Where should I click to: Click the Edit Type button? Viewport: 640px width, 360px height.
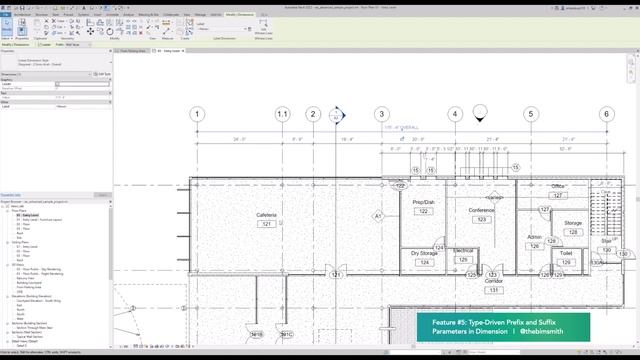click(x=102, y=74)
